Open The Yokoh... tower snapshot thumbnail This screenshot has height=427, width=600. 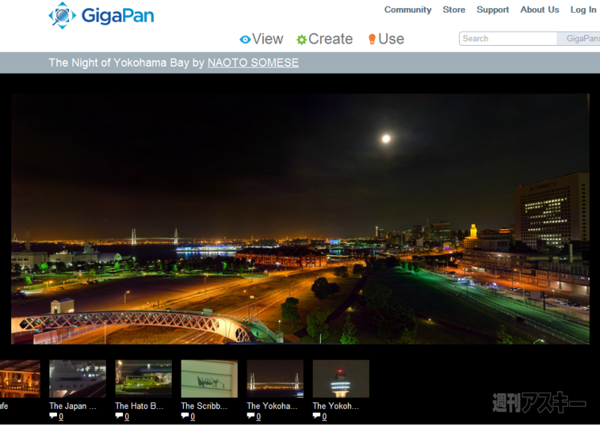341,378
